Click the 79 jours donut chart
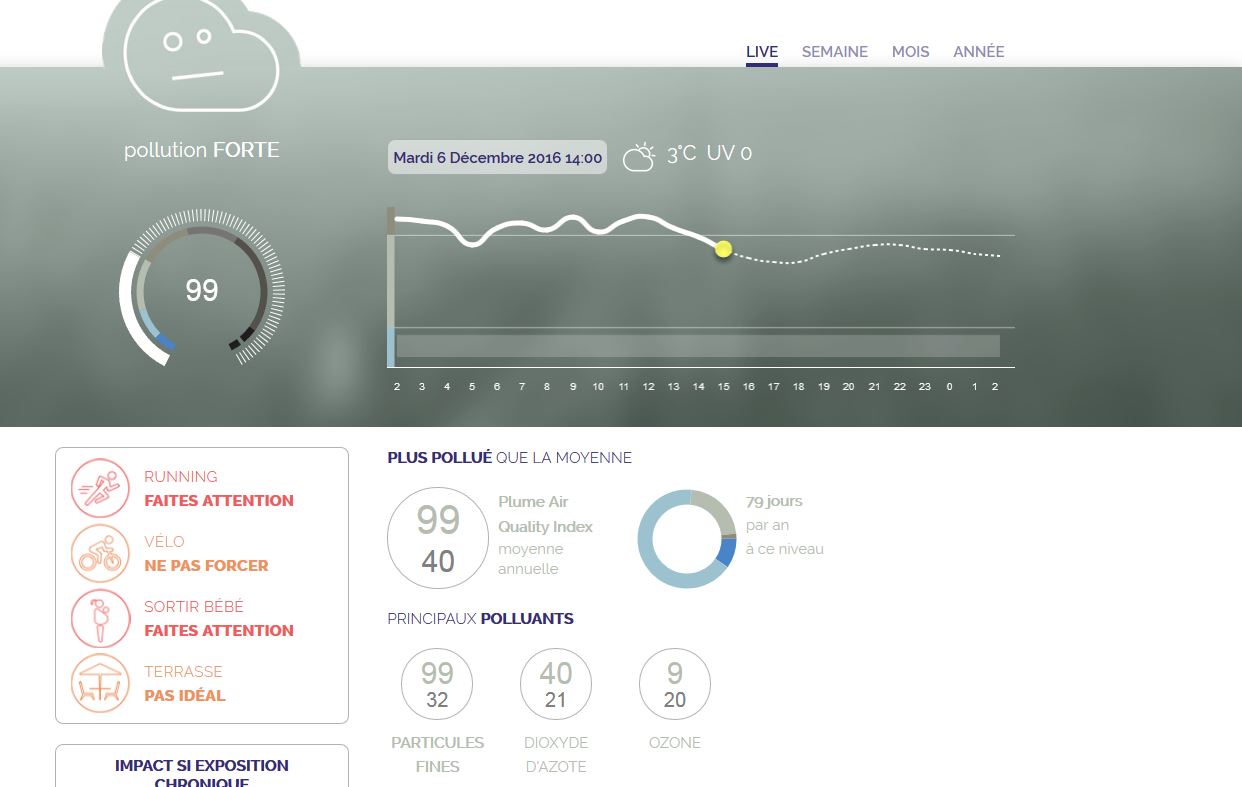Image resolution: width=1242 pixels, height=787 pixels. pyautogui.click(x=687, y=538)
